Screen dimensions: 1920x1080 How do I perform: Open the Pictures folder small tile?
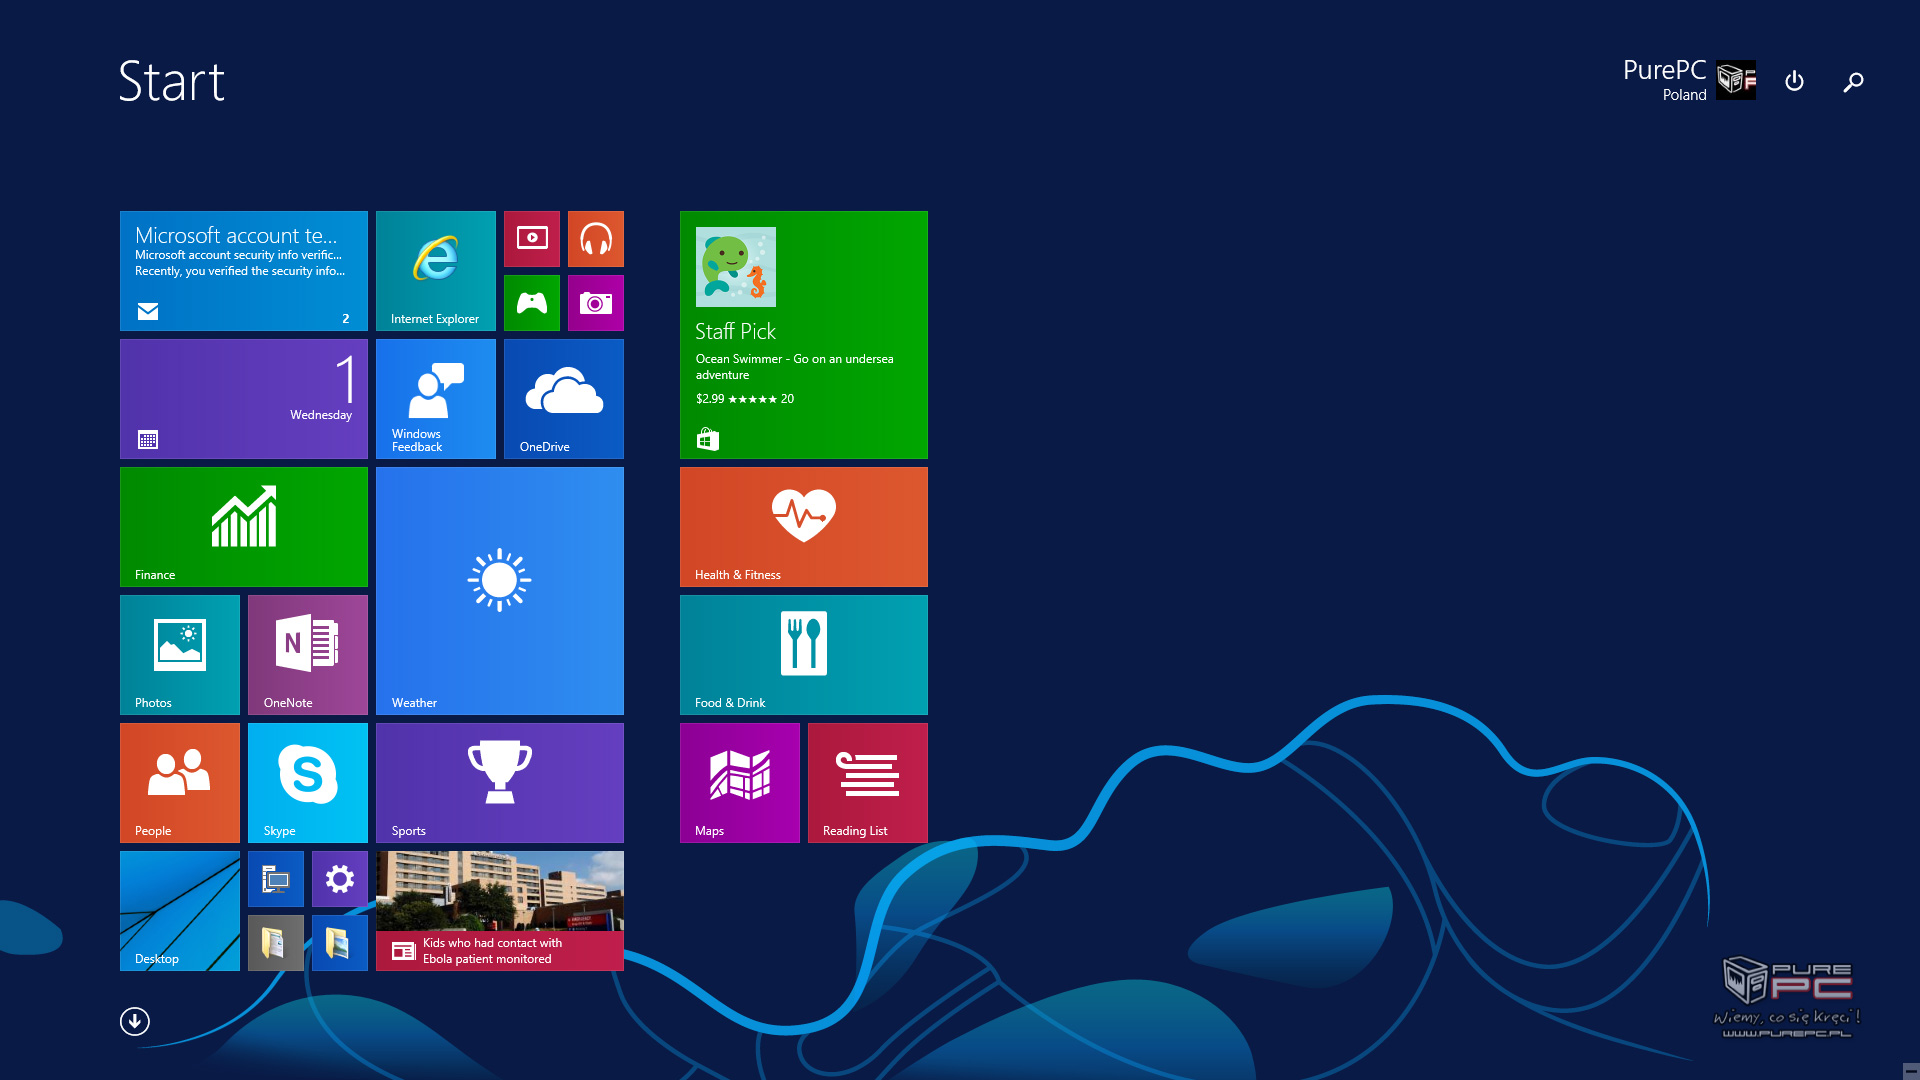(340, 943)
